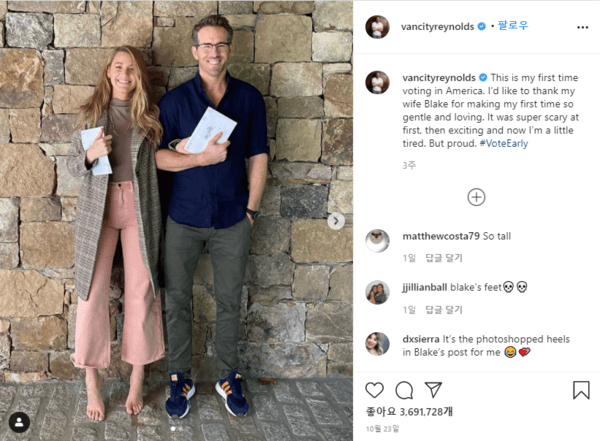This screenshot has height=441, width=600.
Task: Like the post with heart icon
Action: (374, 390)
